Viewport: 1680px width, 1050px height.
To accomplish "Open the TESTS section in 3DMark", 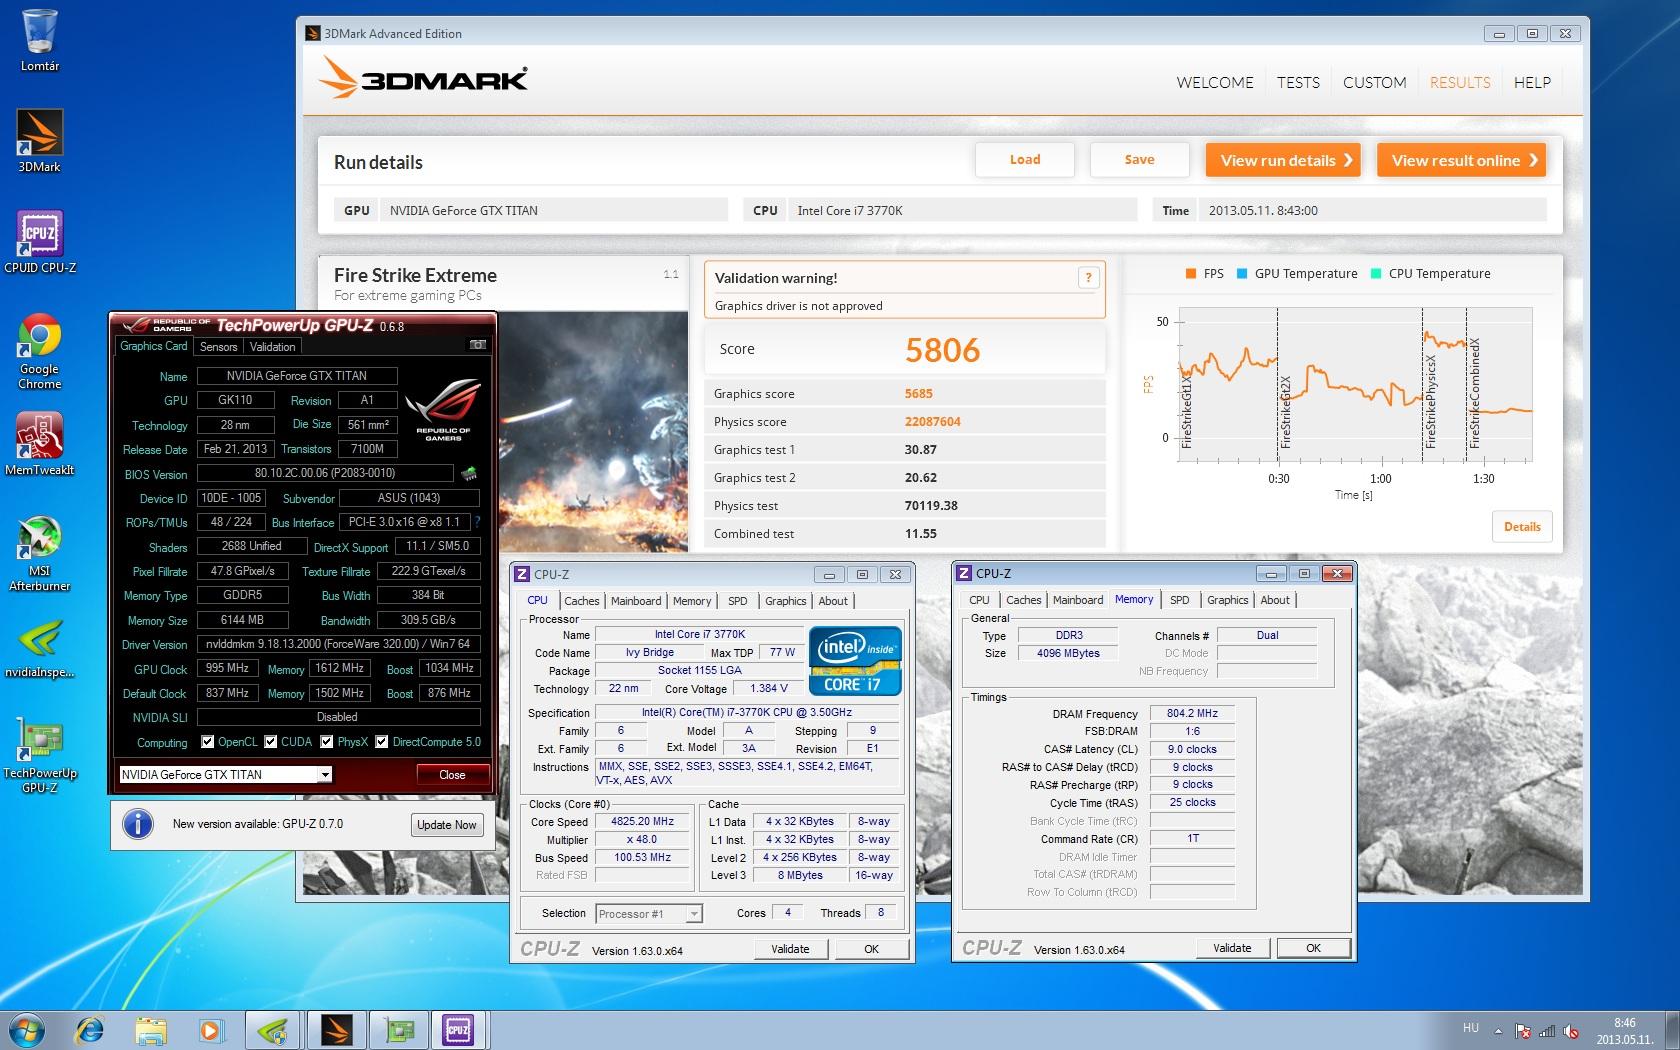I will coord(1298,83).
